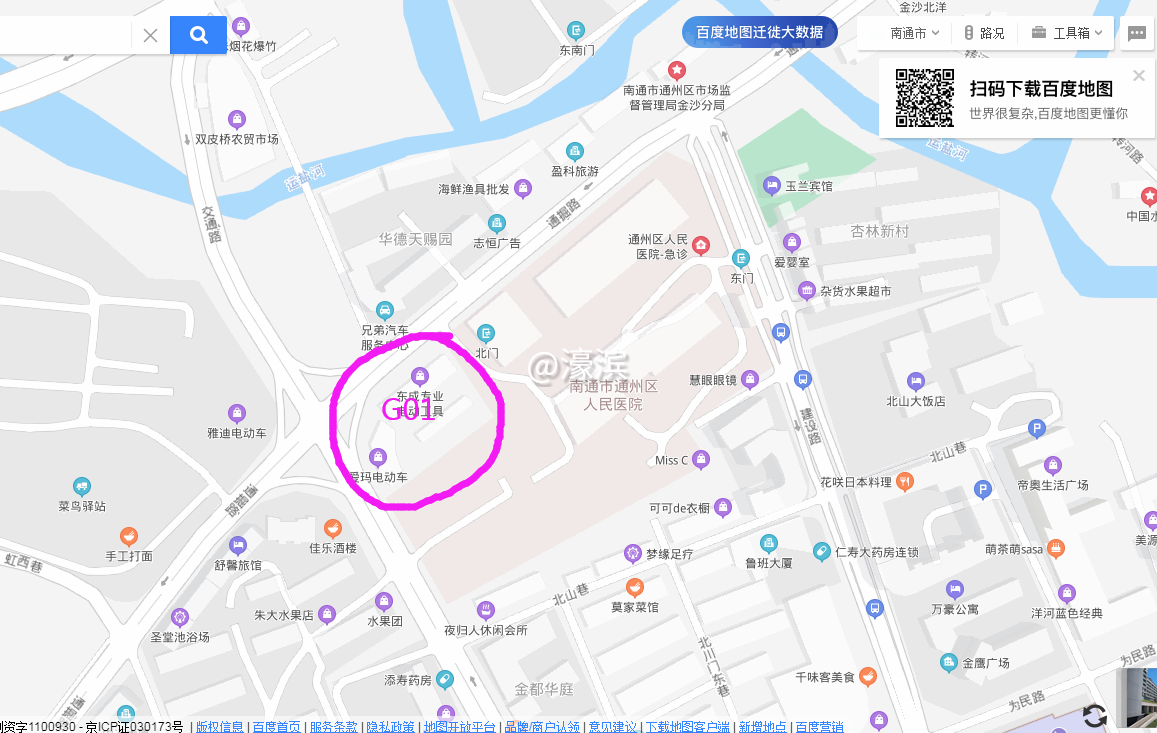Click the refresh arrows icon at bottom right
The height and width of the screenshot is (733, 1157).
point(1095,715)
